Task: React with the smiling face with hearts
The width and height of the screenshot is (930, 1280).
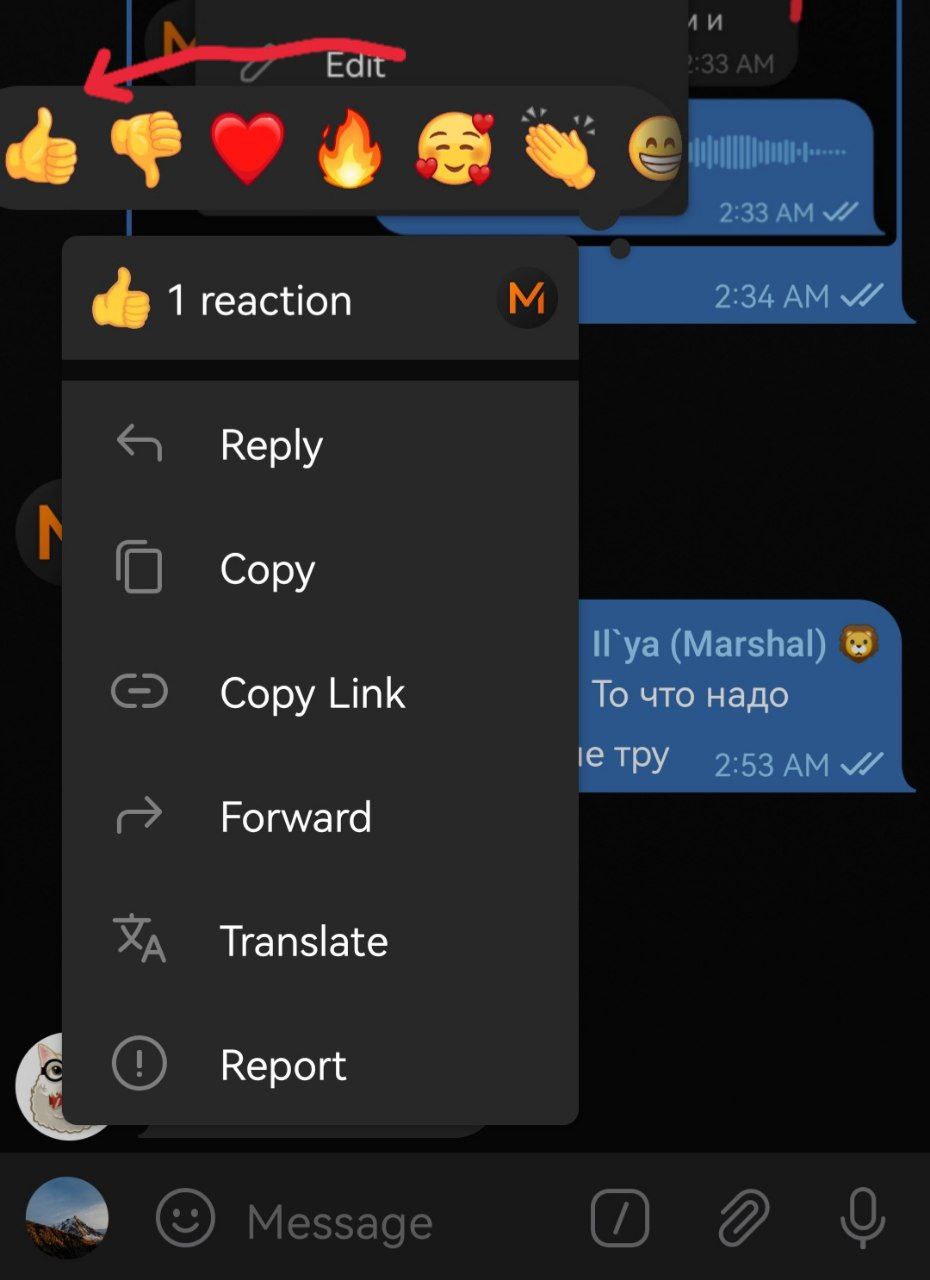Action: tap(455, 150)
